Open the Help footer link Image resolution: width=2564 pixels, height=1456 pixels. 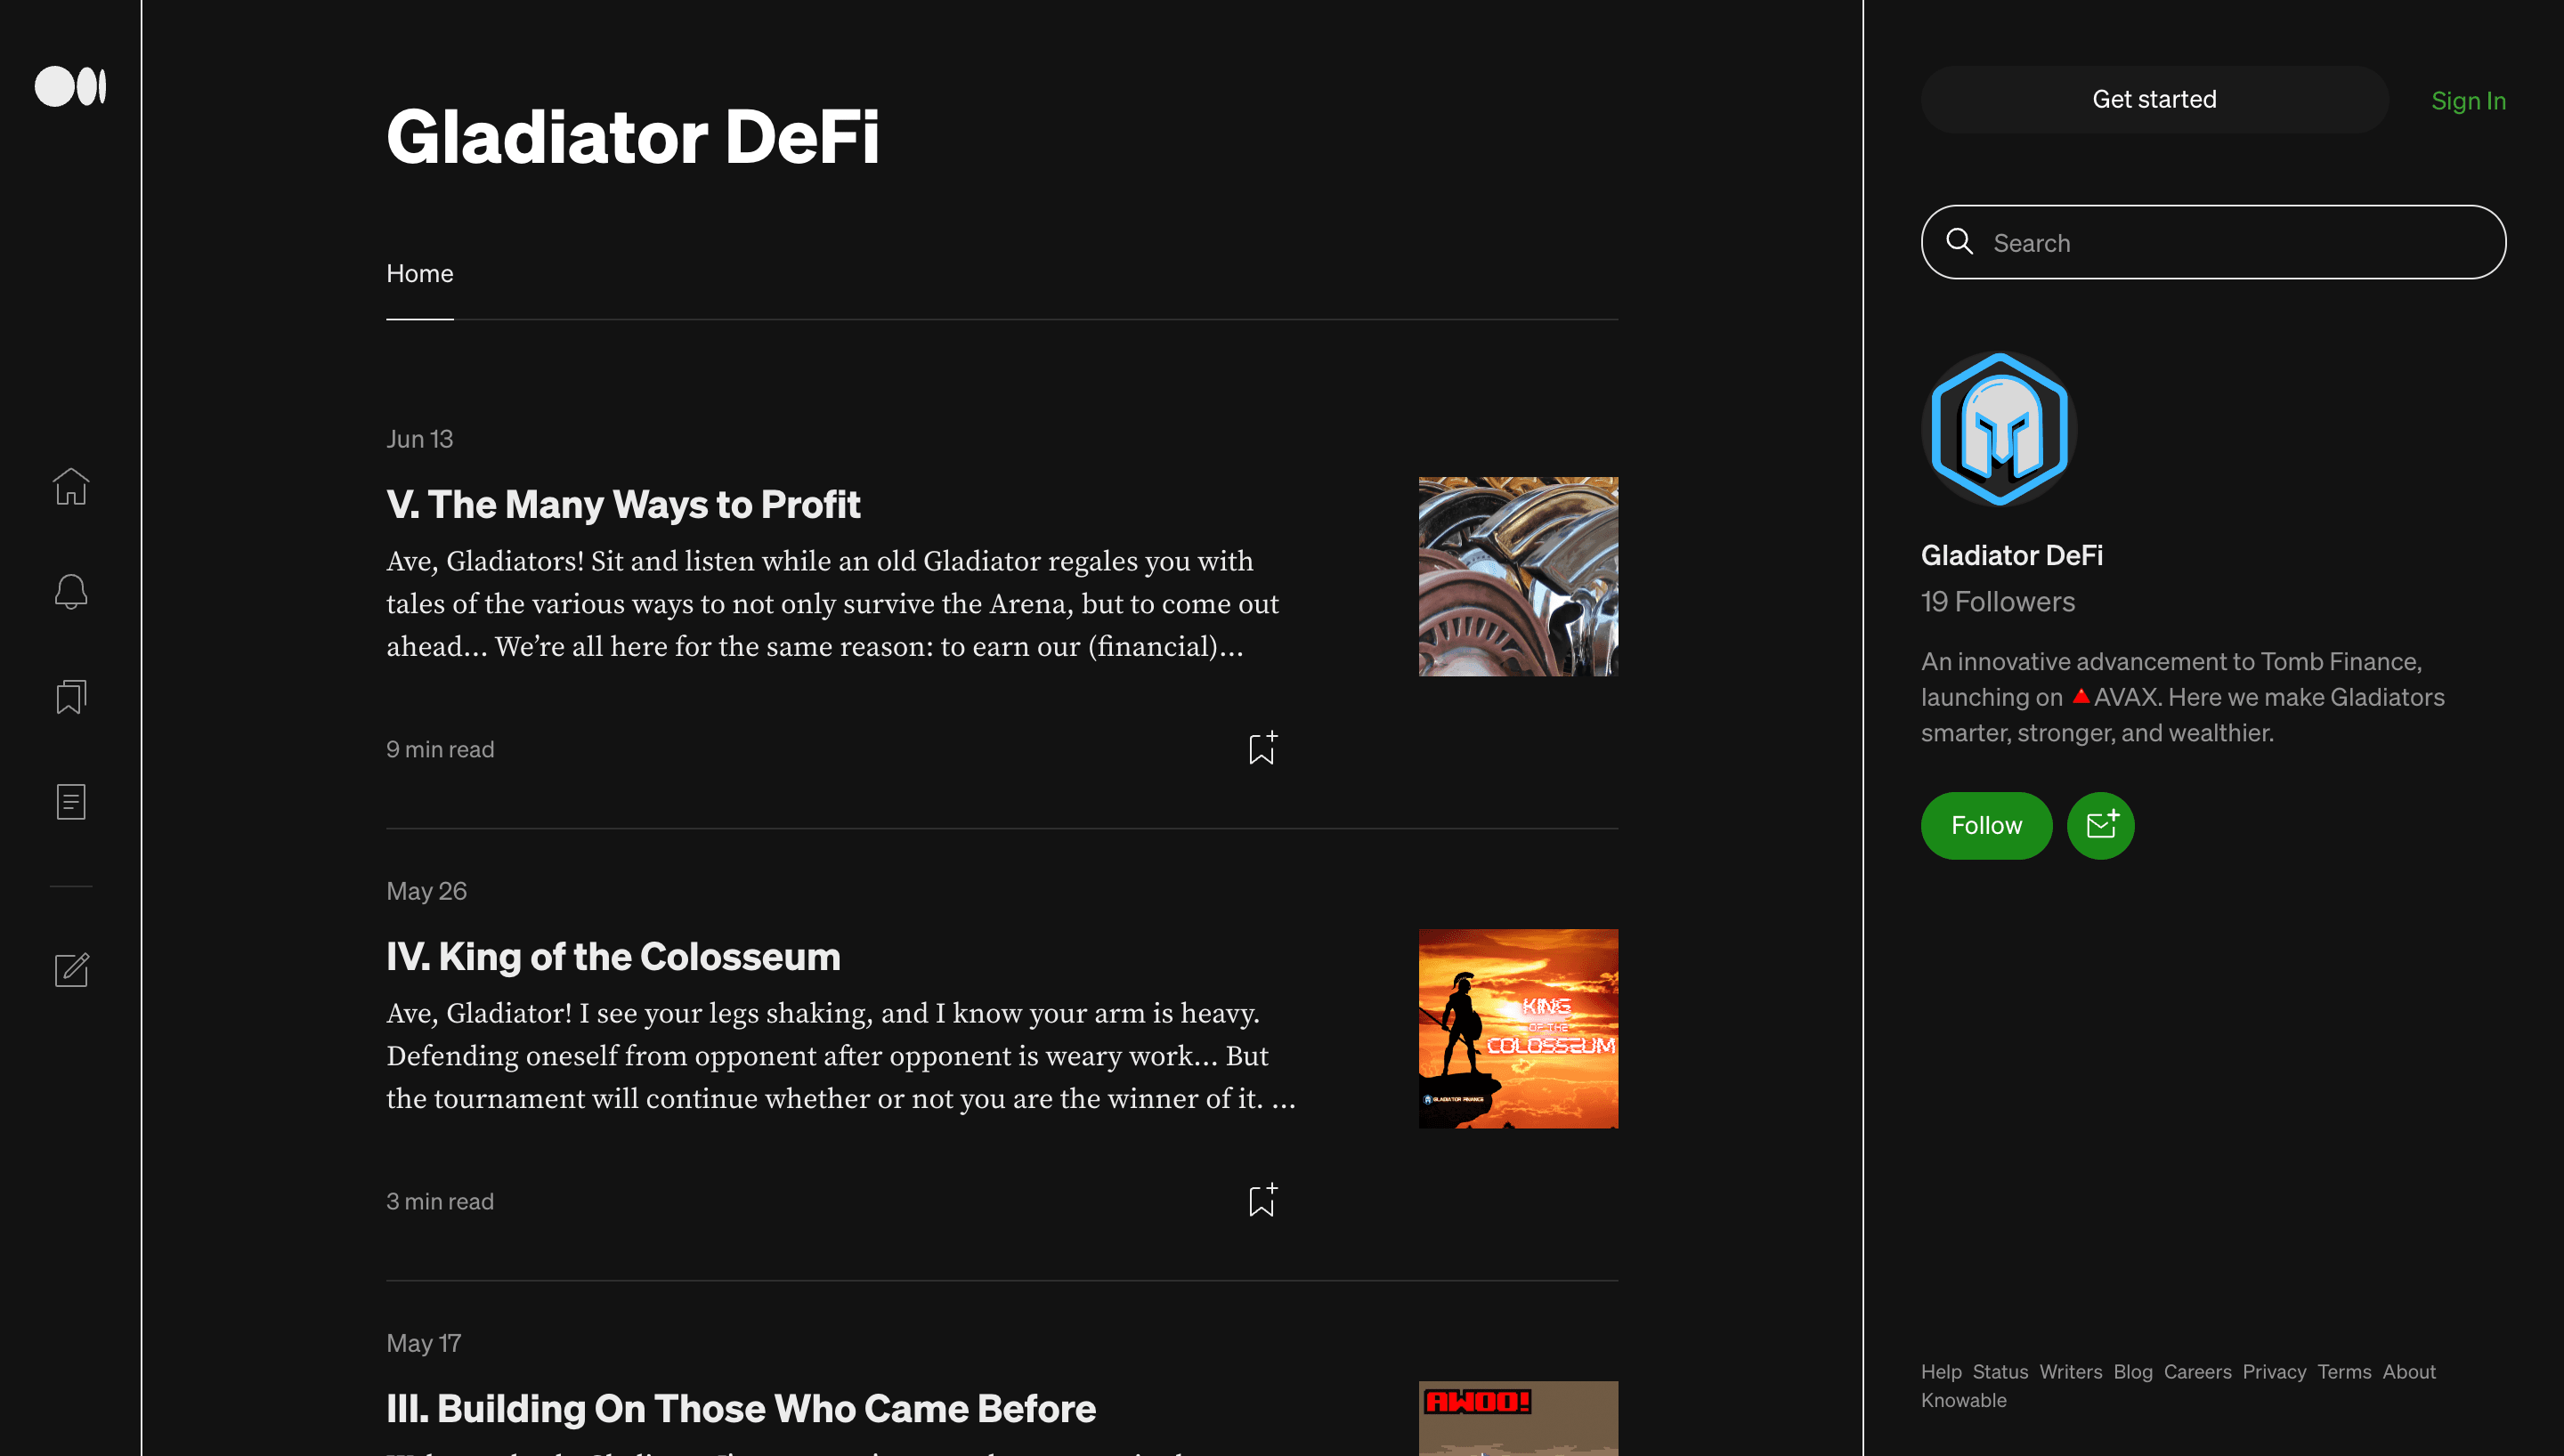[x=1941, y=1371]
